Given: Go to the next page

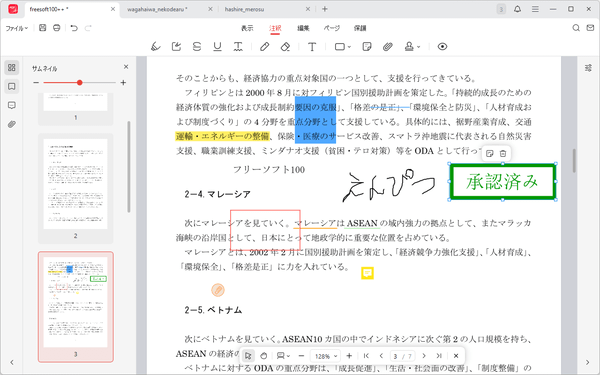Looking at the screenshot, I should pyautogui.click(x=424, y=356).
